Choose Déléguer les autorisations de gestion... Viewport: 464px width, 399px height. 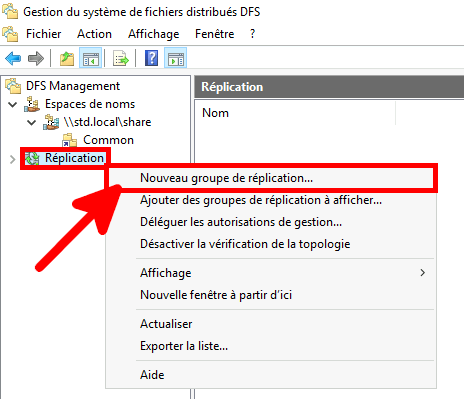[270, 222]
